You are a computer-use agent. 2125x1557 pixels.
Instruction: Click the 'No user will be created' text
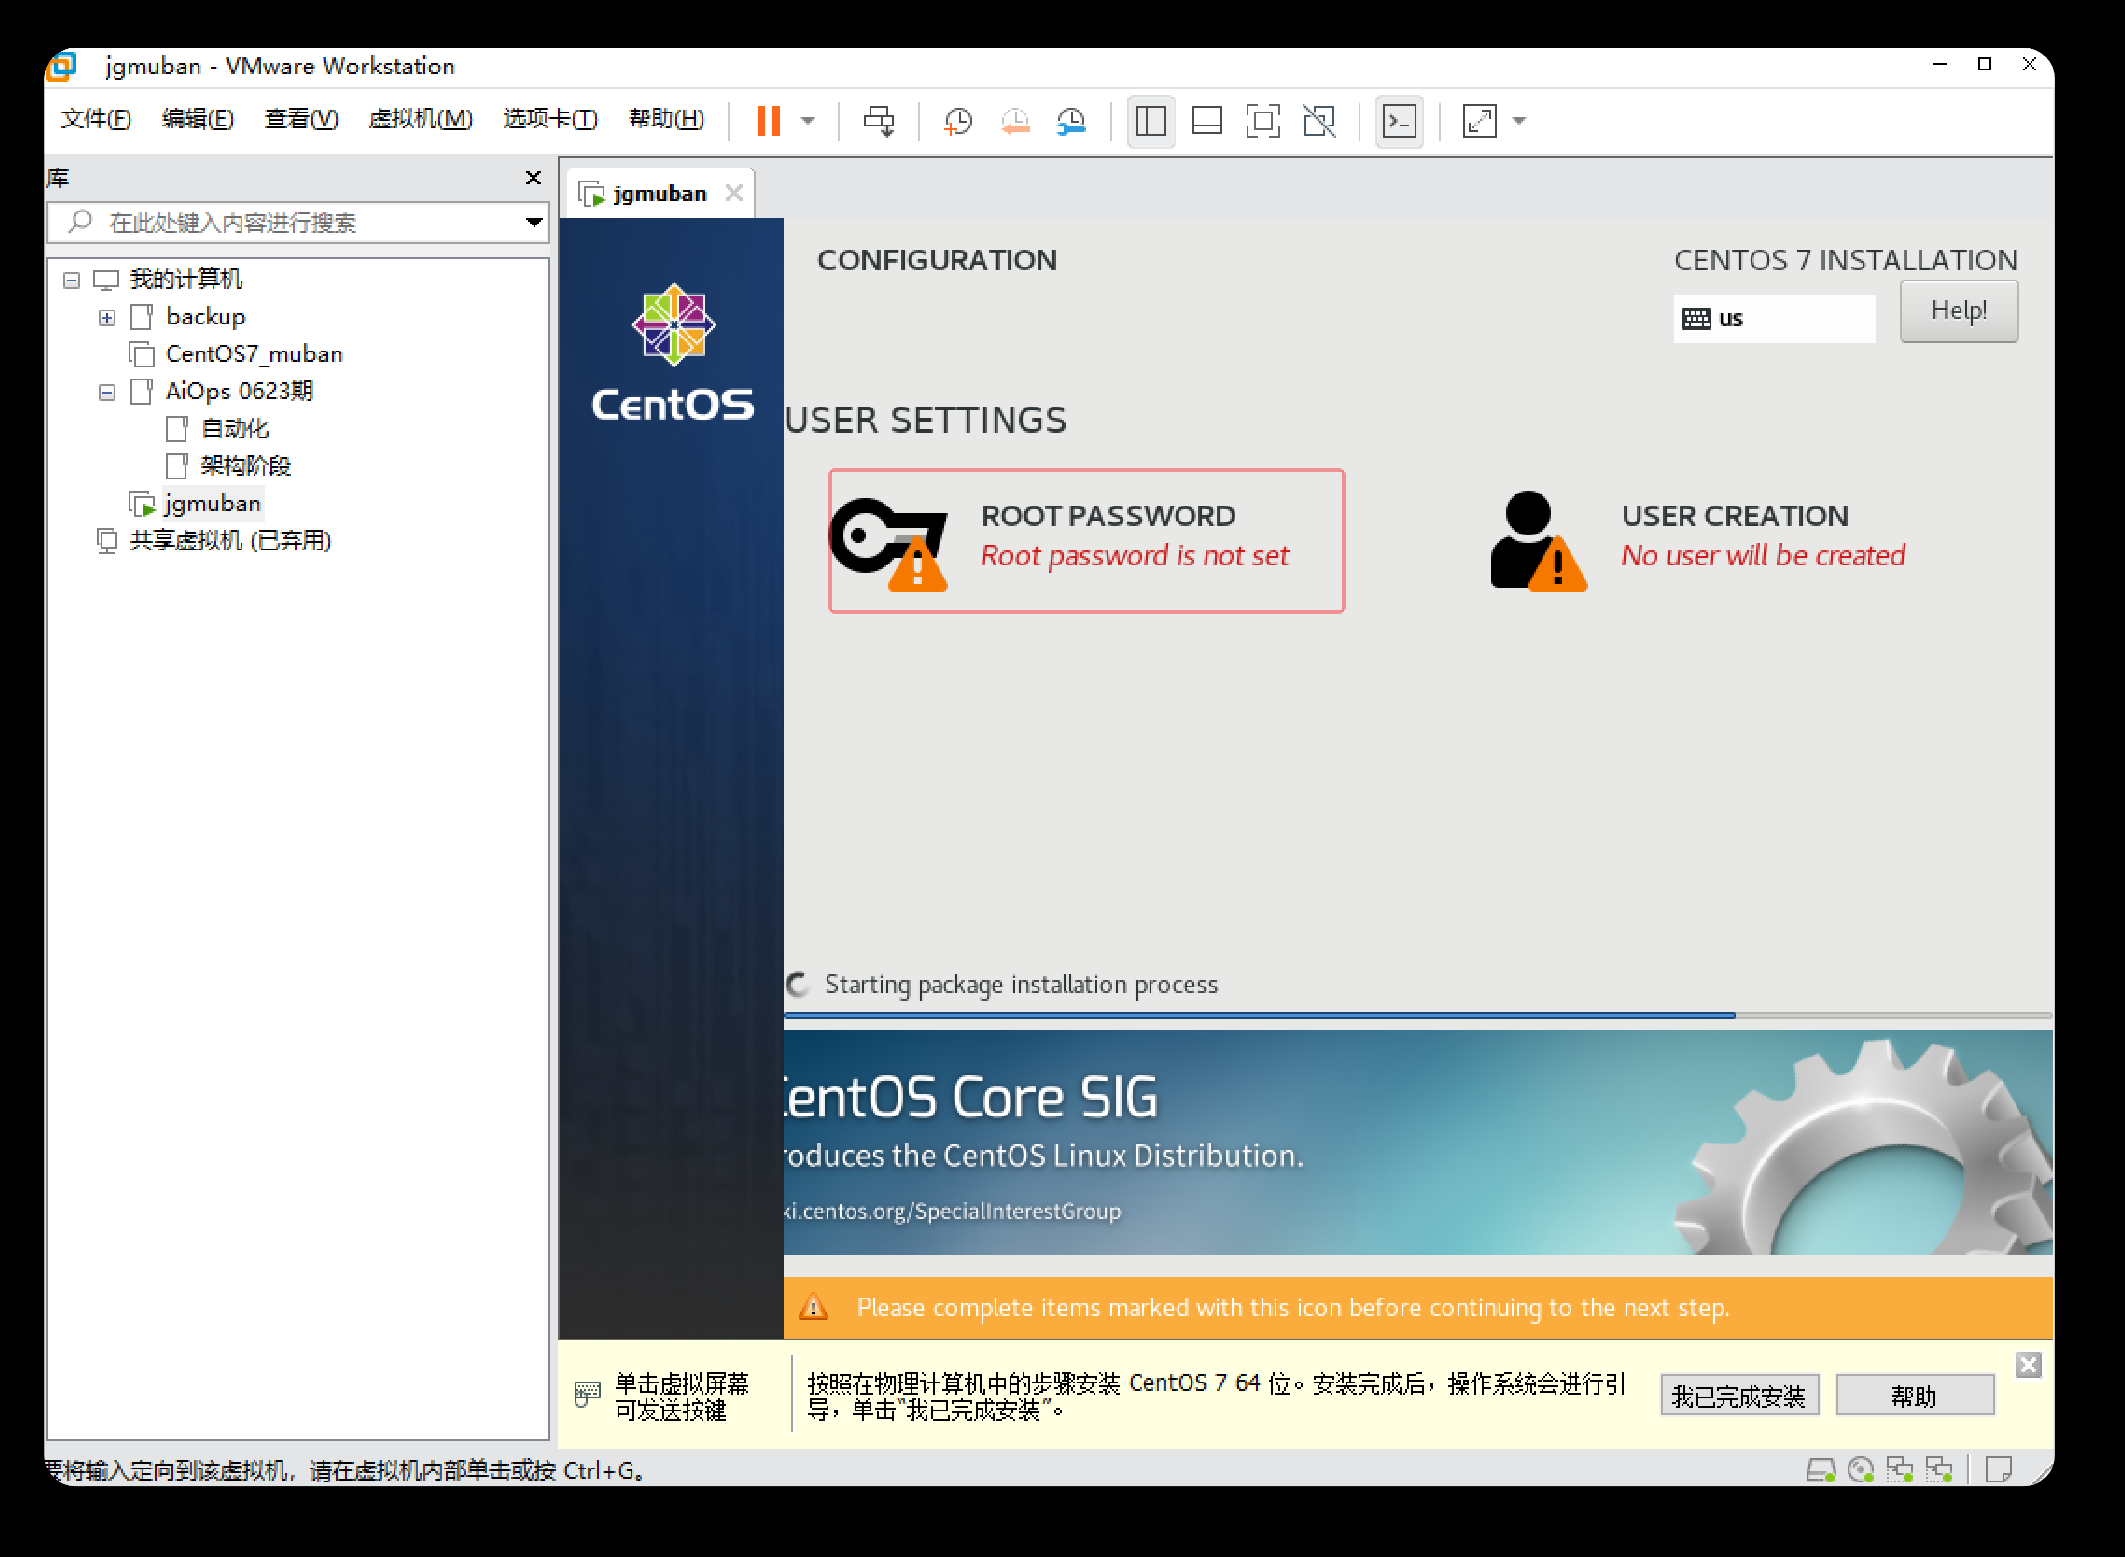click(1763, 556)
